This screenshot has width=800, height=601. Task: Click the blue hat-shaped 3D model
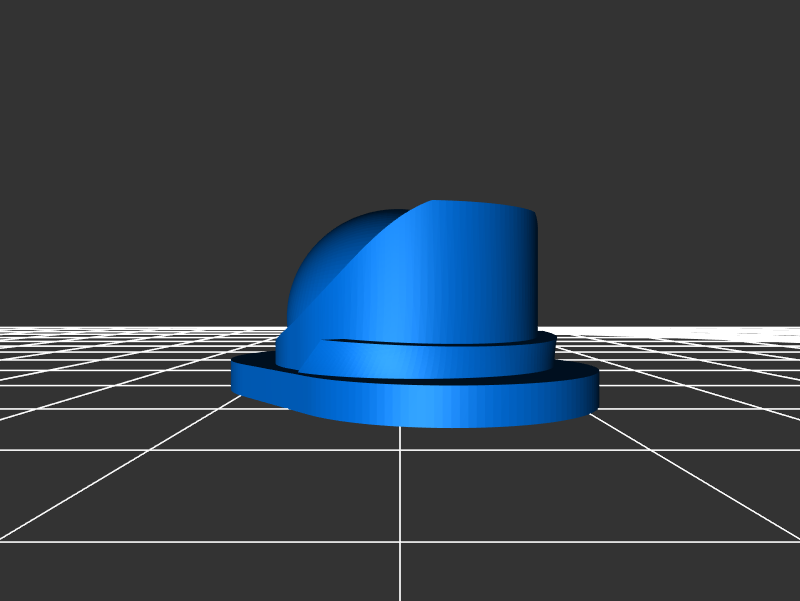(414, 314)
